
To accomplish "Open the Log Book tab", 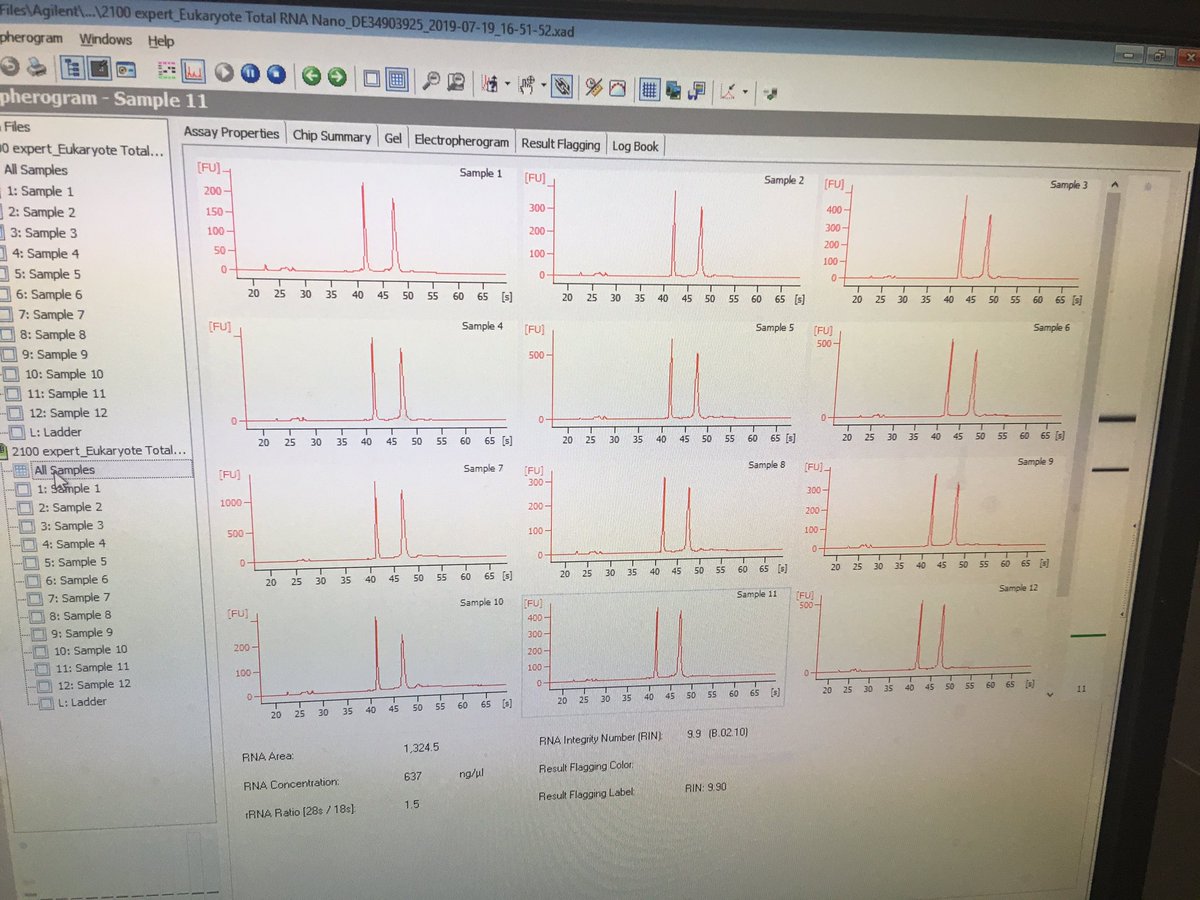I will (x=635, y=146).
